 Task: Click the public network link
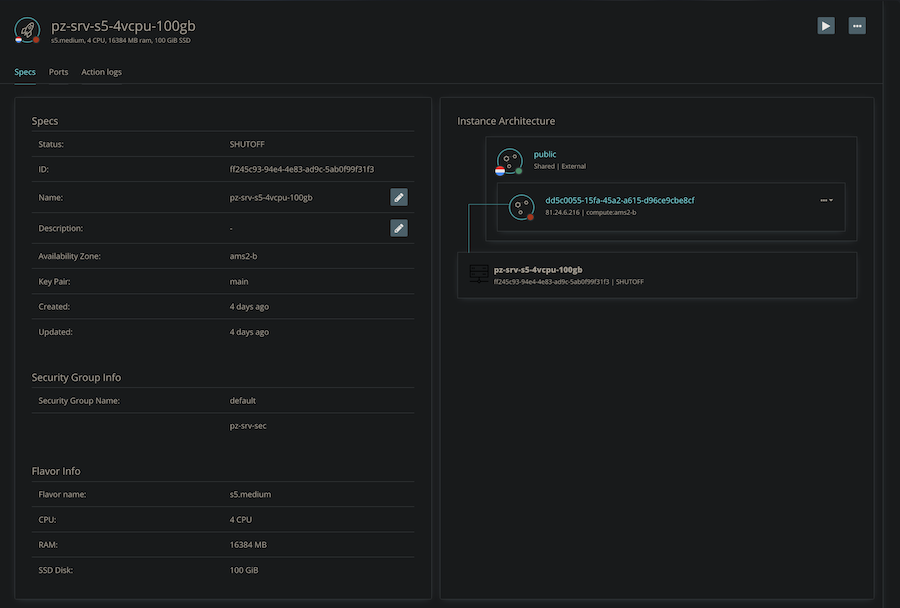(544, 154)
